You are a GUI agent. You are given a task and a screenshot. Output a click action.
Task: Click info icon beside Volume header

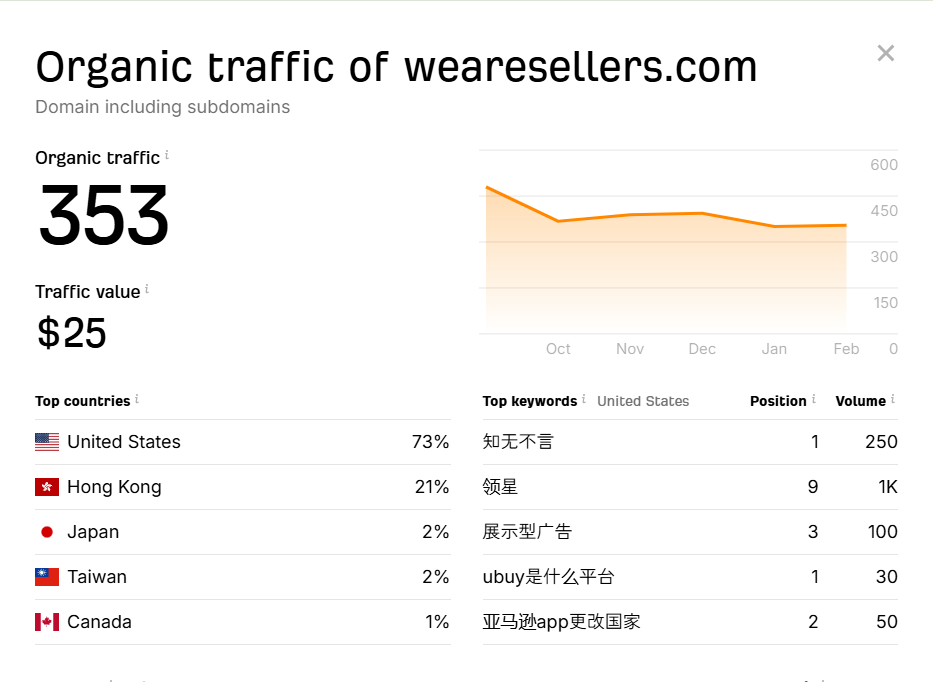(x=893, y=400)
